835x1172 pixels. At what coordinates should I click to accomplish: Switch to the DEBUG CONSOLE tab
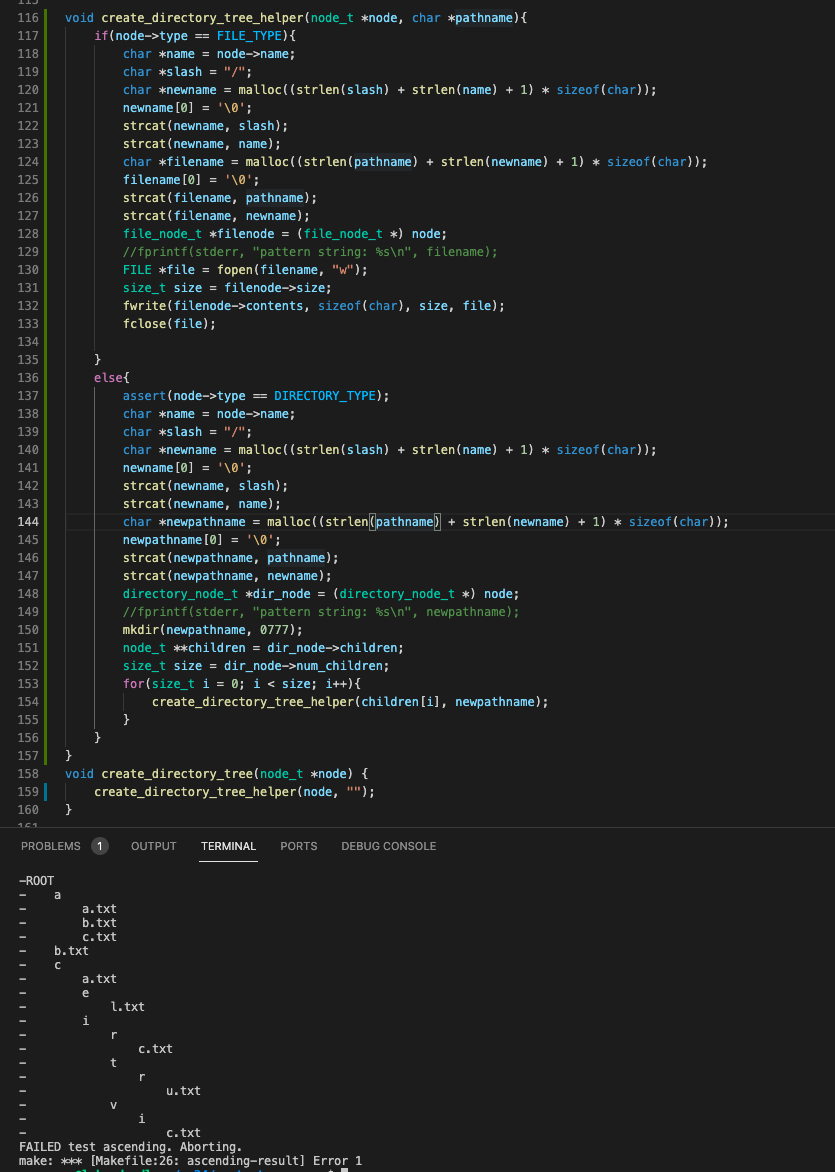pyautogui.click(x=388, y=846)
